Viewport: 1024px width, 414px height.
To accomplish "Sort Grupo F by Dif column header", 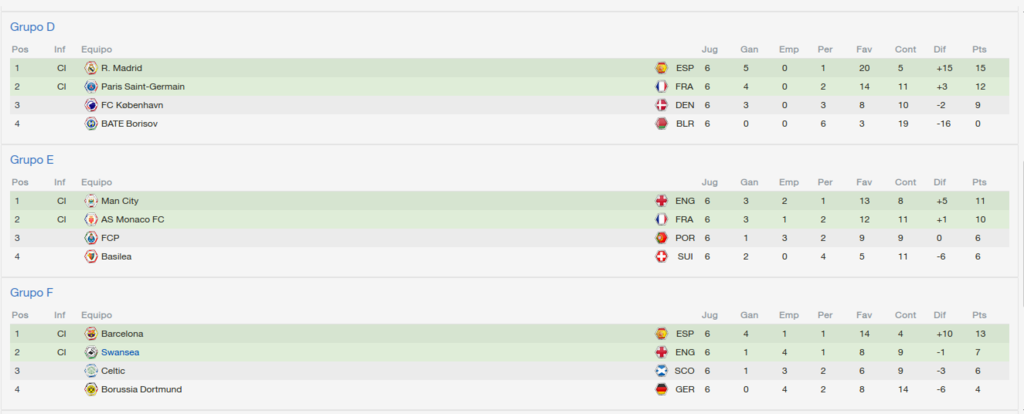I will tap(939, 315).
